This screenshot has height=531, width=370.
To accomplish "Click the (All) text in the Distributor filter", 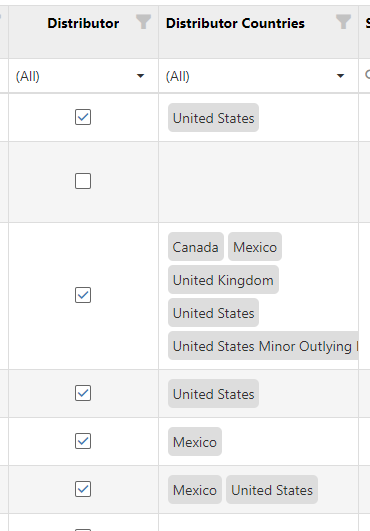I will 28,76.
